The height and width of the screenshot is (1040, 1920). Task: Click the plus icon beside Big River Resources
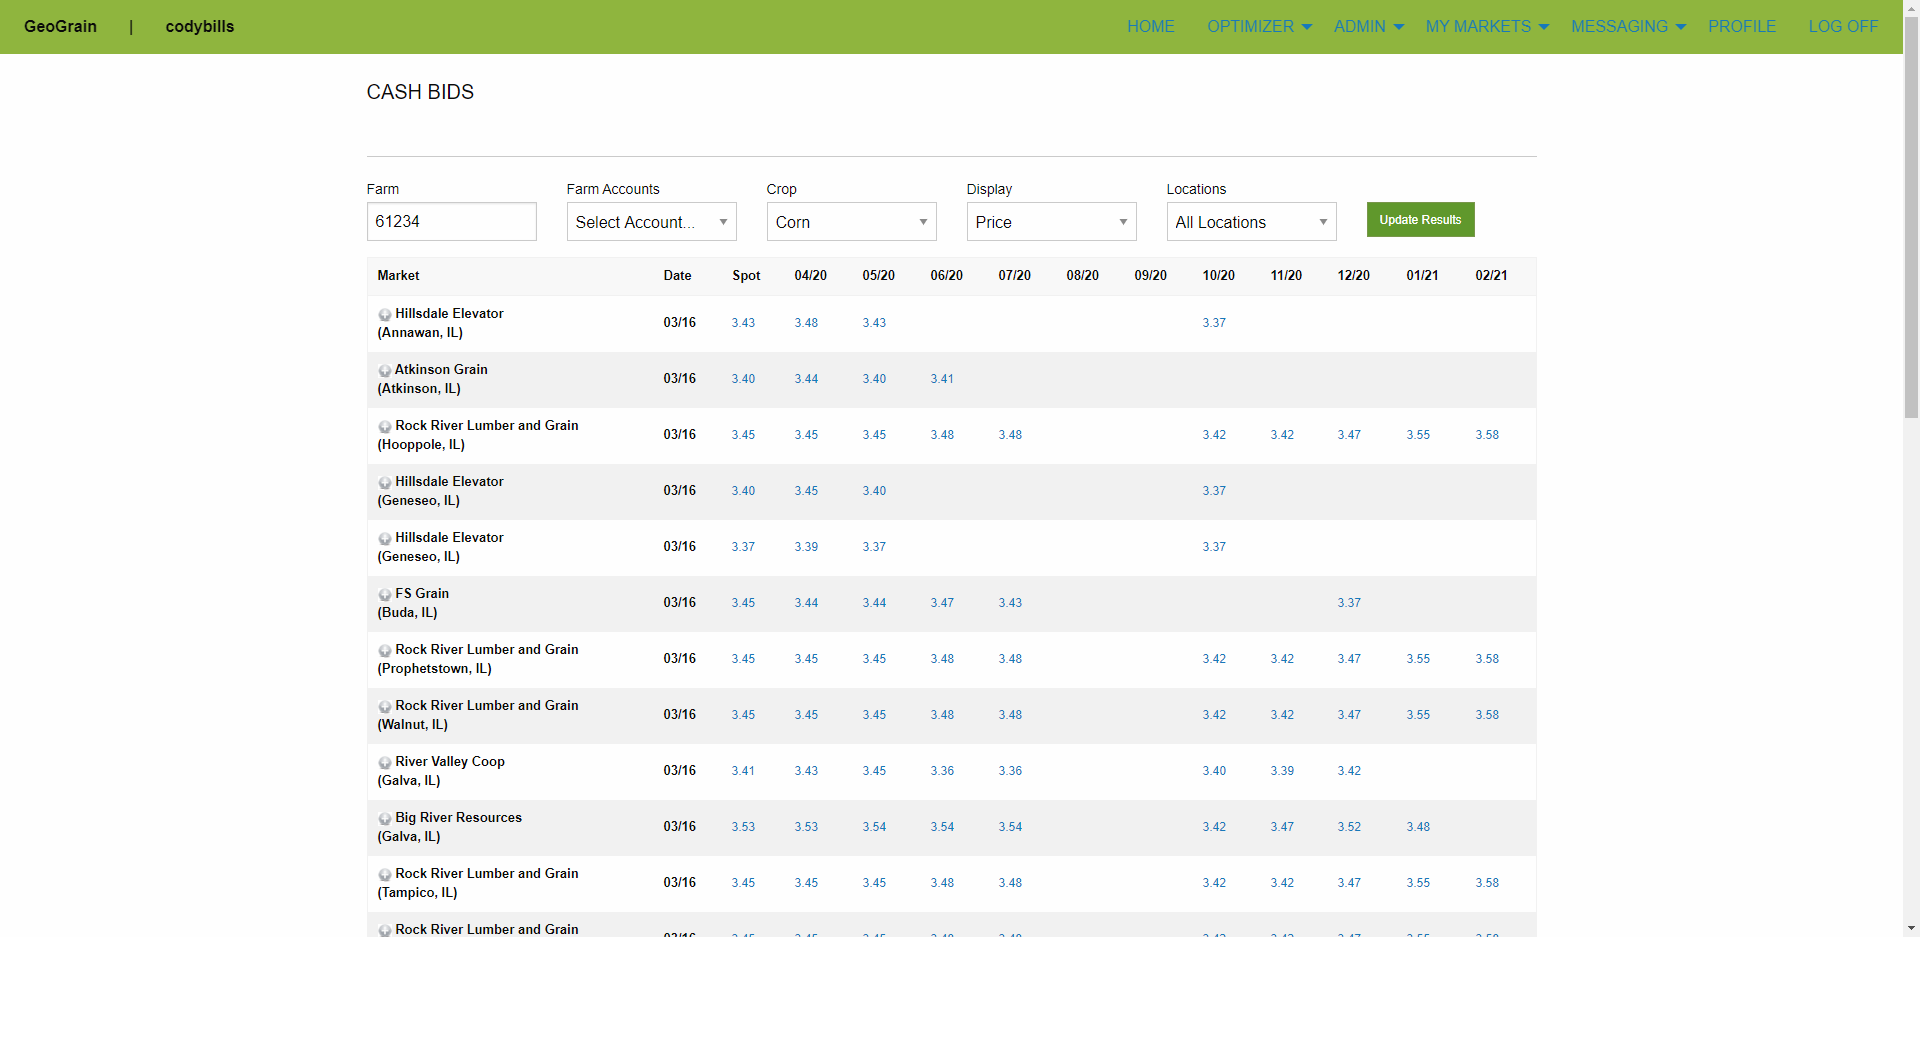(x=385, y=819)
